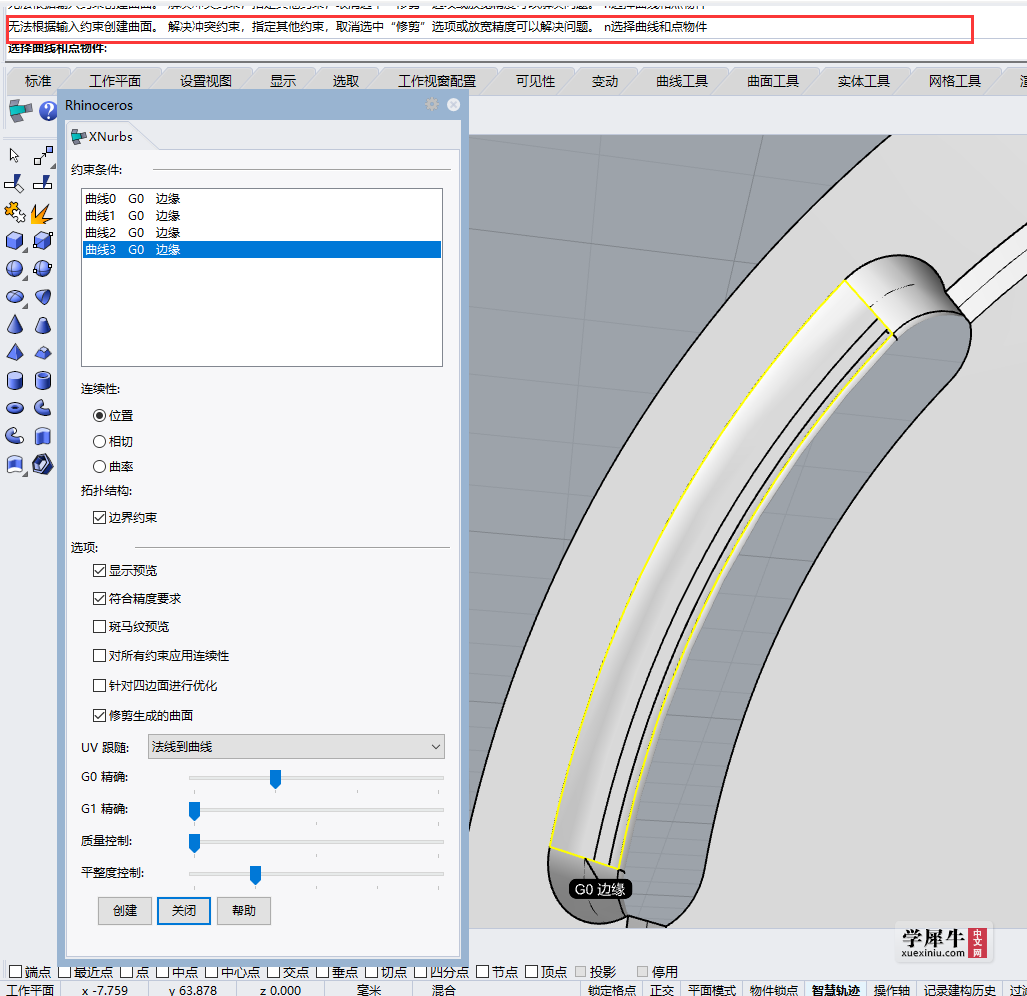Click the XNurbs plugin icon at toolbar top
This screenshot has height=996, width=1027.
[20, 111]
